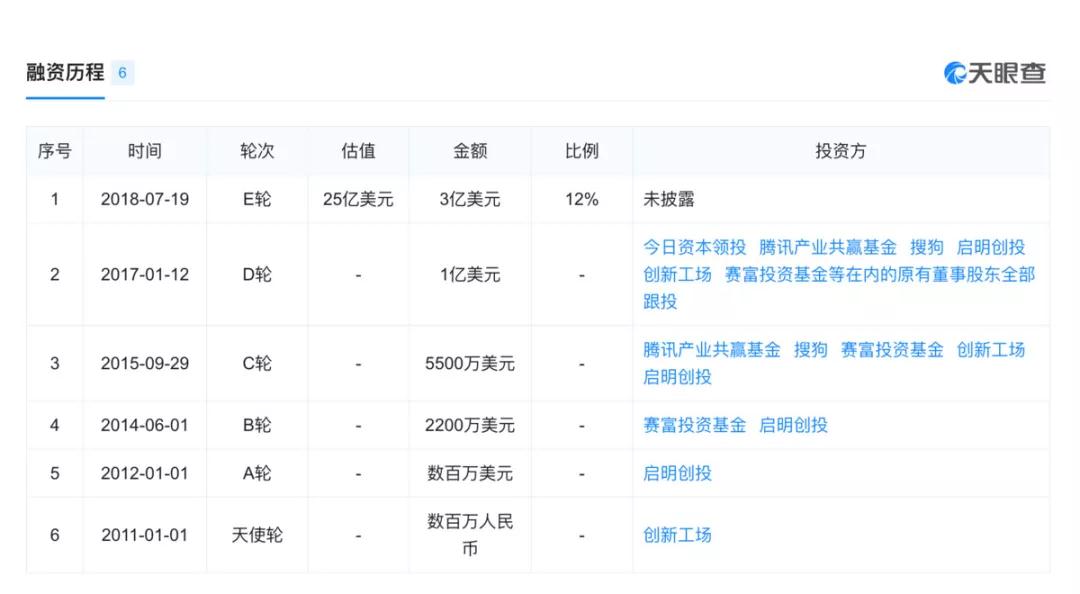The width and height of the screenshot is (1080, 594).
Task: Open 创新工场 in the 天使轮 row
Action: tap(677, 535)
